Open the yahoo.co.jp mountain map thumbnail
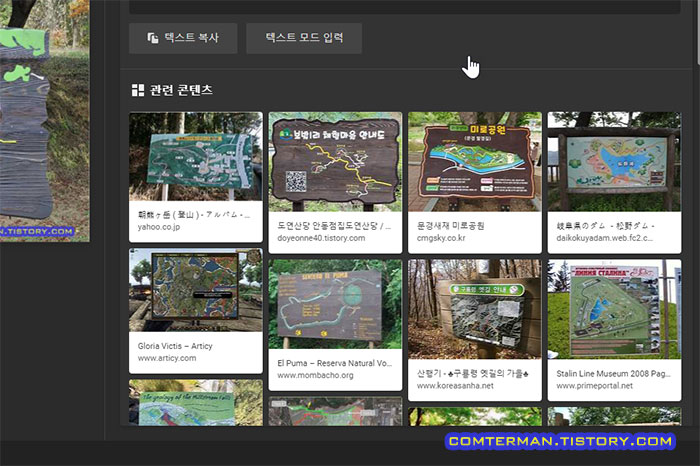 pos(196,156)
